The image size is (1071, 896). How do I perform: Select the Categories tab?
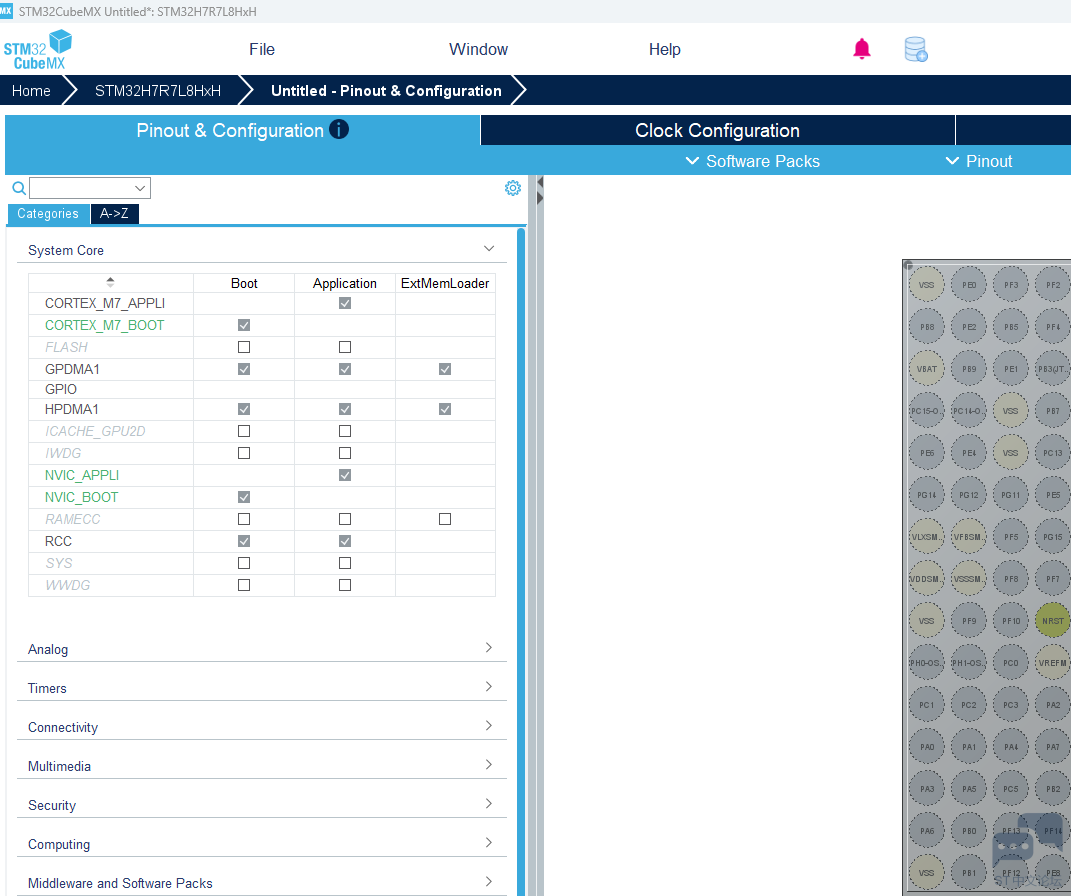(48, 213)
